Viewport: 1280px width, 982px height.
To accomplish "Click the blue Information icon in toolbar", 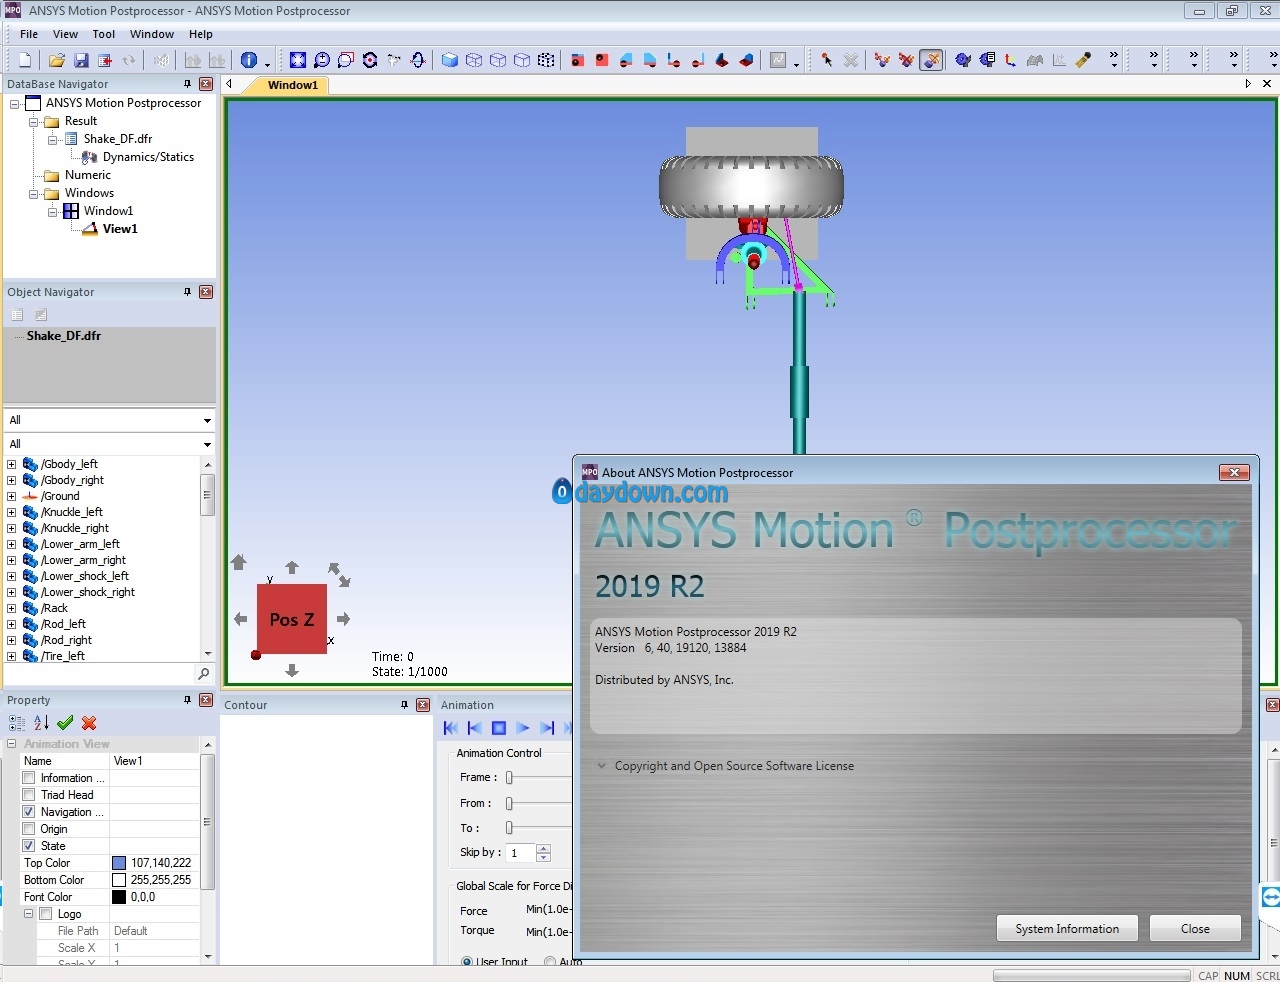I will [249, 60].
